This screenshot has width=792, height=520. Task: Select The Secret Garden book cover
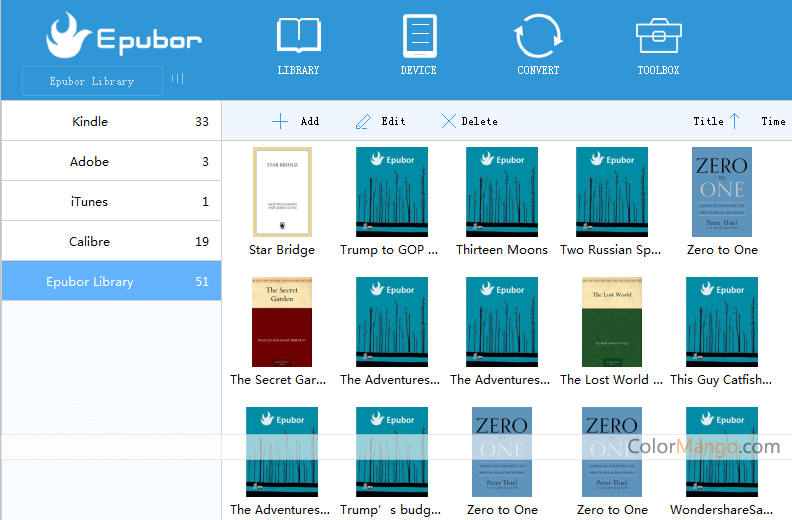282,322
